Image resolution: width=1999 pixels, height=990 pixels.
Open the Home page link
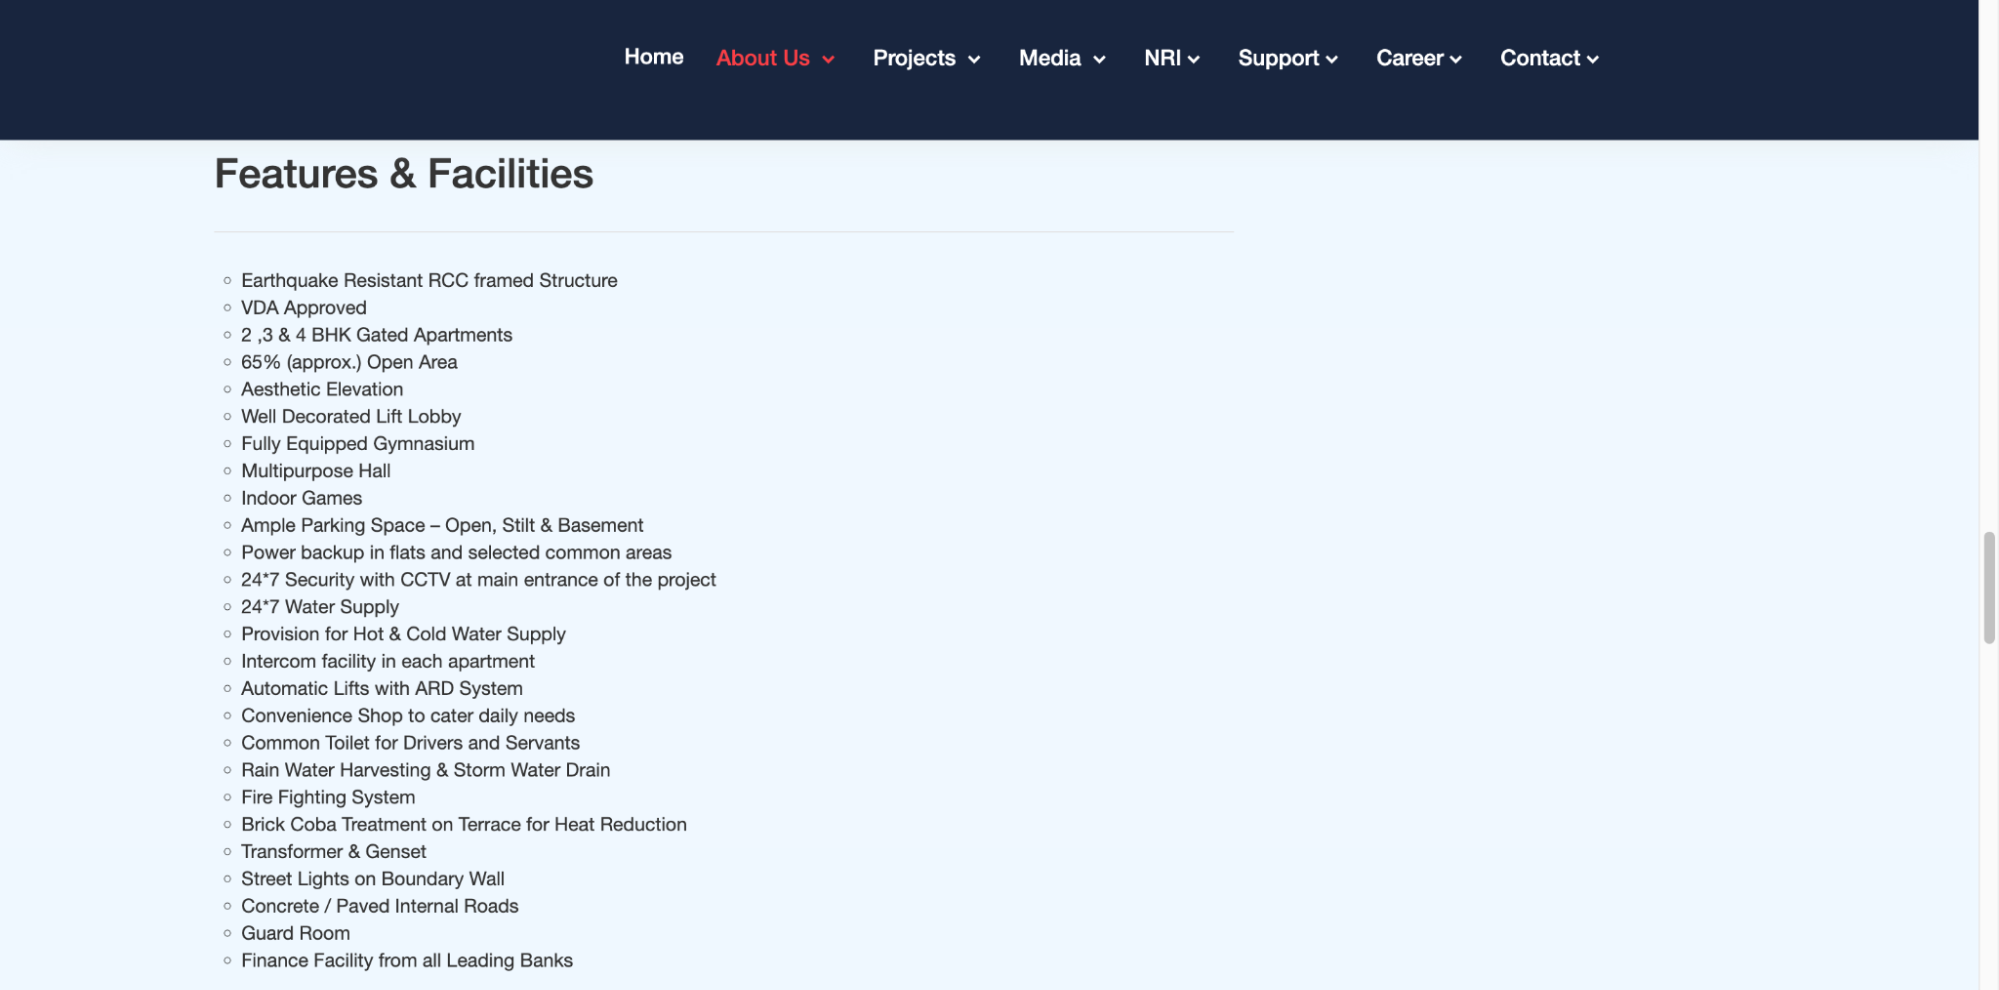pos(653,57)
